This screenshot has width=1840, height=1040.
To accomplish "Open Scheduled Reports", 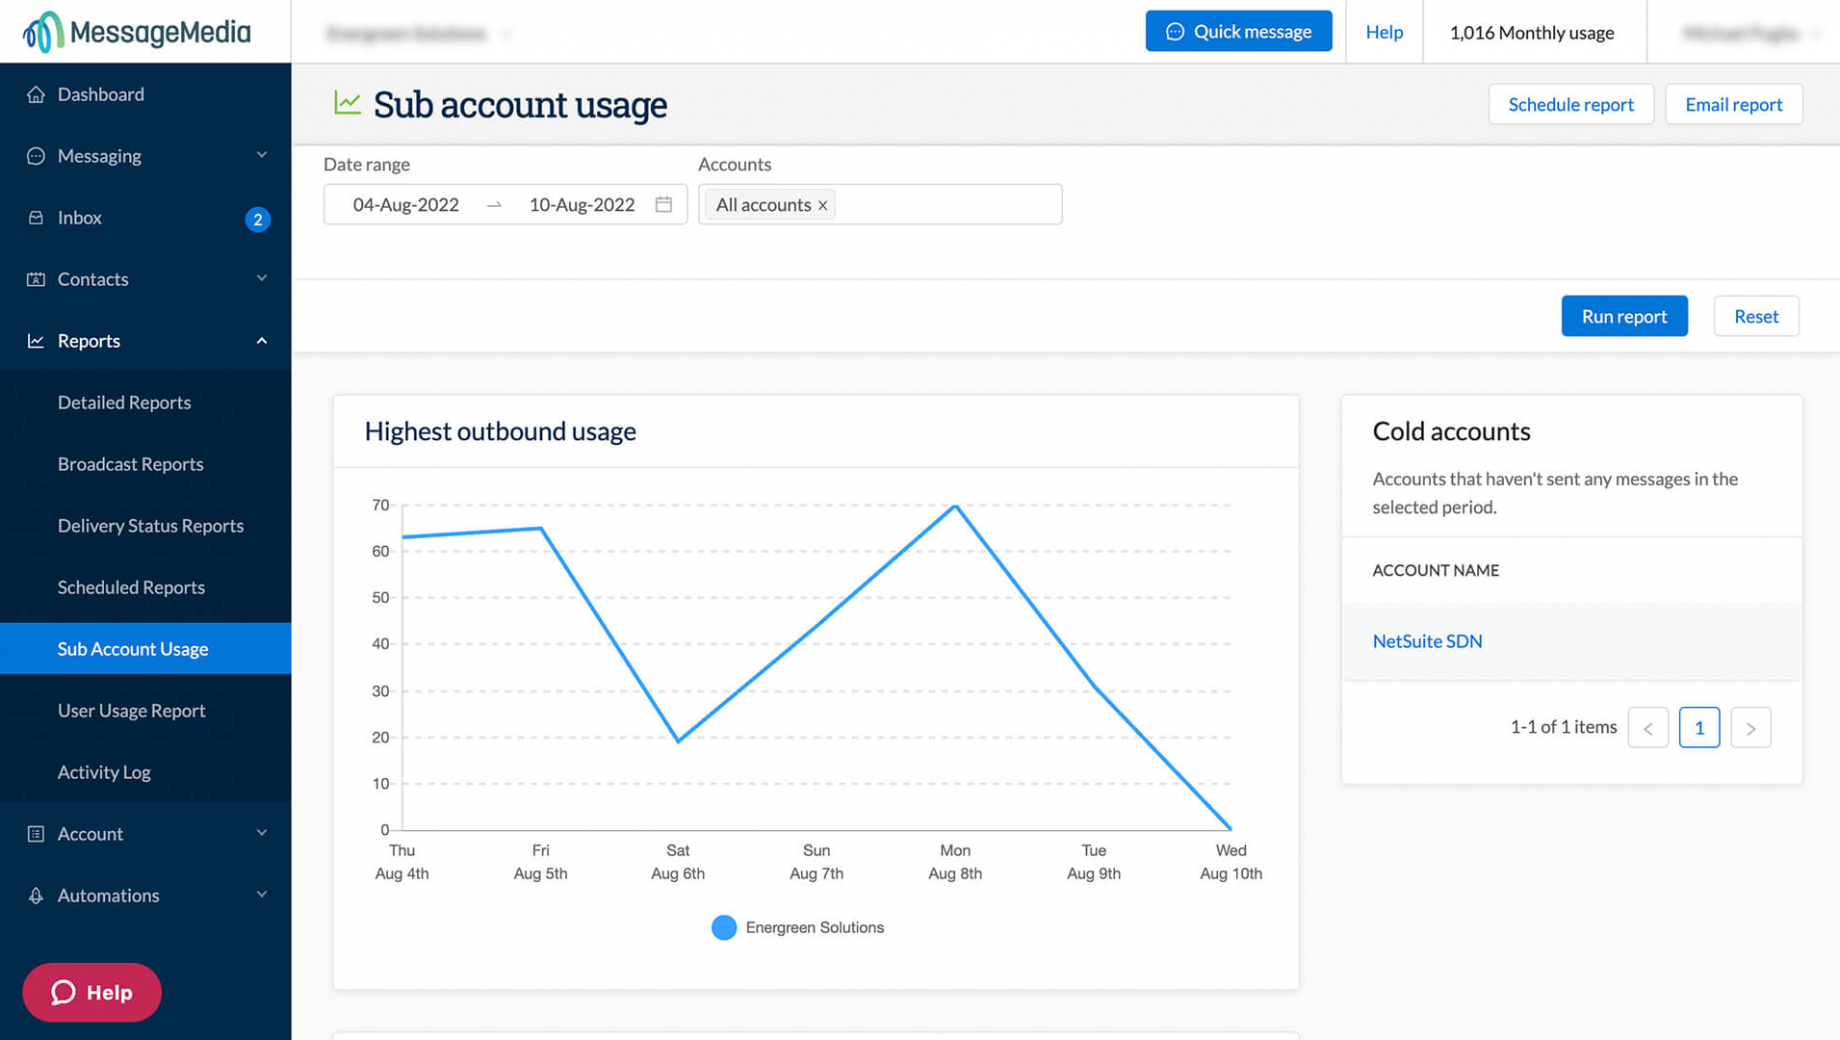I will 131,587.
